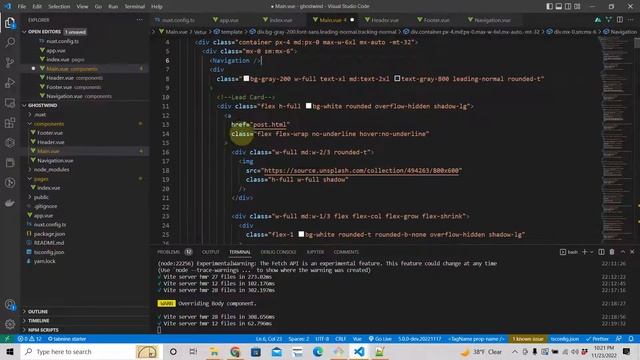Viewport: 640px width, 360px height.
Task: Click errors and warnings count in status bar
Action: (x=29, y=339)
